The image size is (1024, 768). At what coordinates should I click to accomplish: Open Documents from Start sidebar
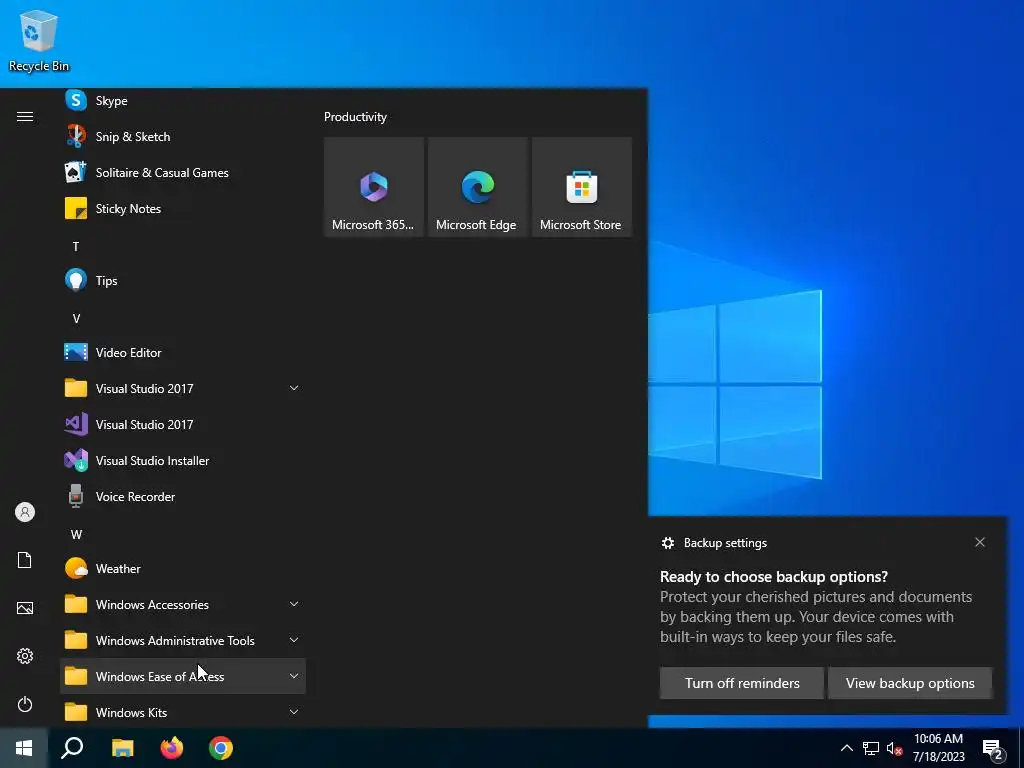point(25,560)
